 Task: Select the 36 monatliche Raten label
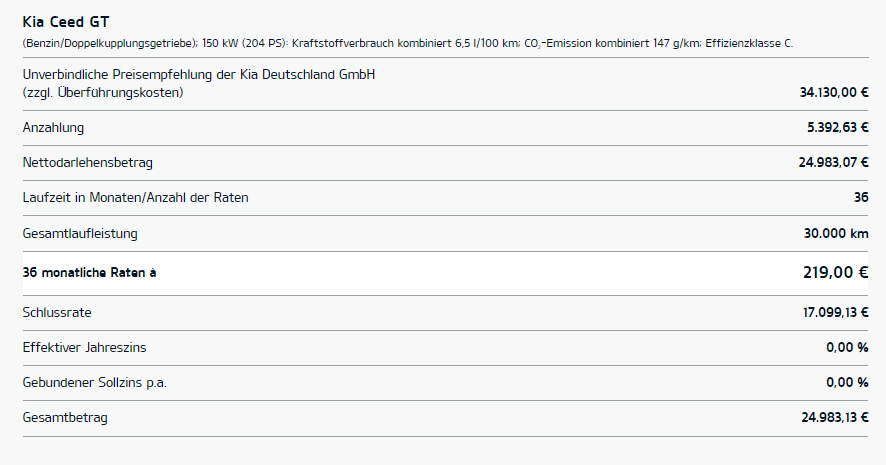pos(89,273)
